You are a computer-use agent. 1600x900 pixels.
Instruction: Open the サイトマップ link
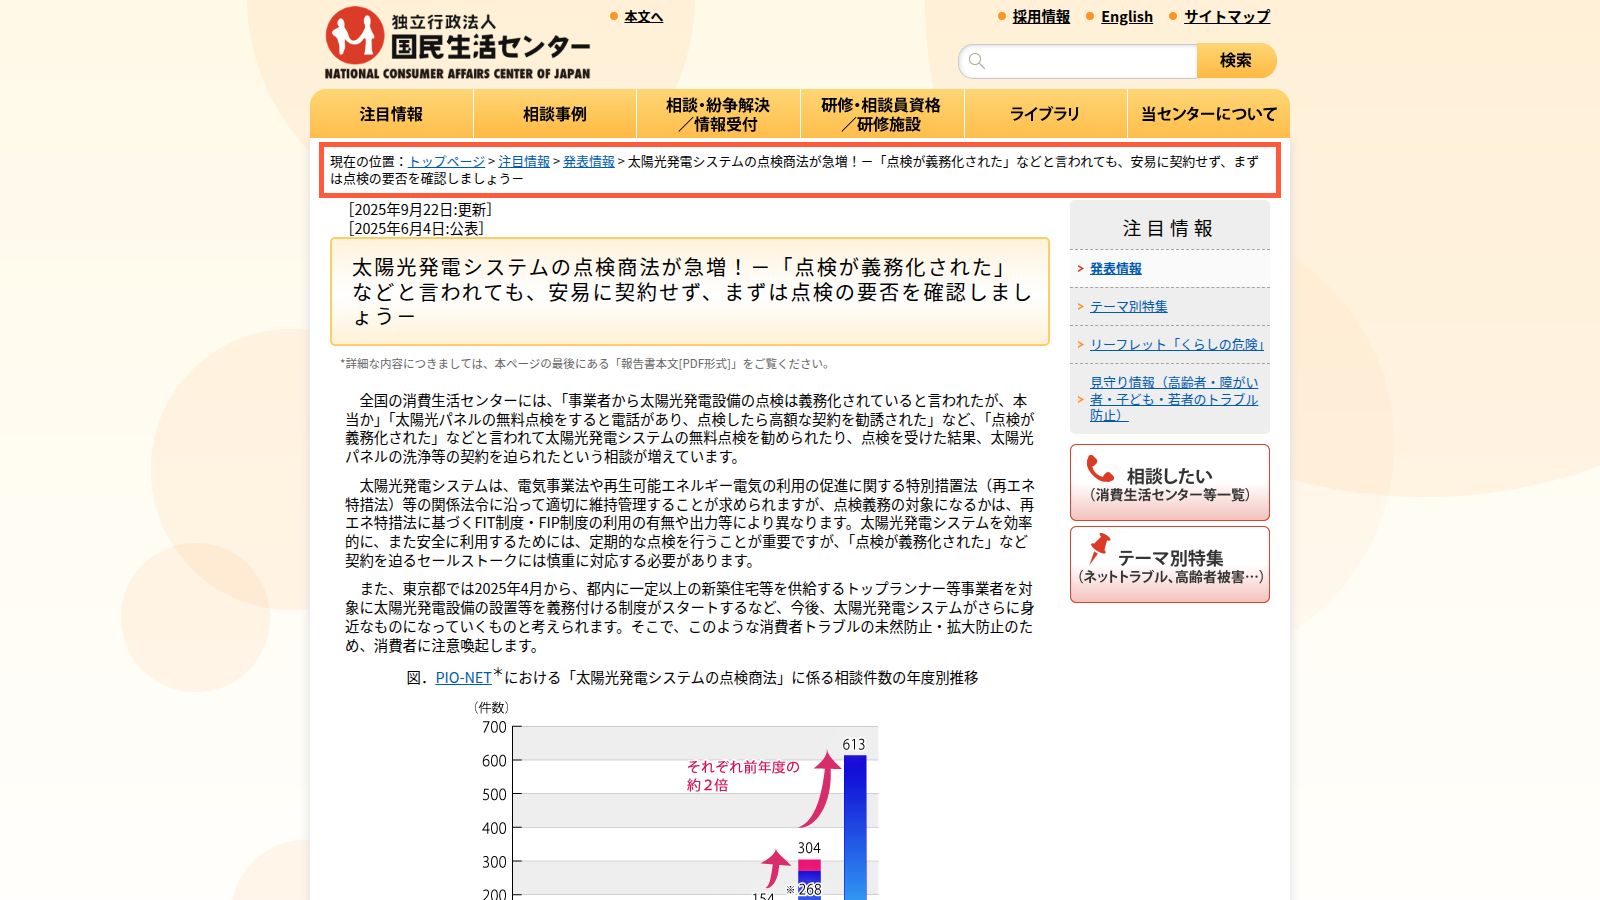[x=1227, y=17]
